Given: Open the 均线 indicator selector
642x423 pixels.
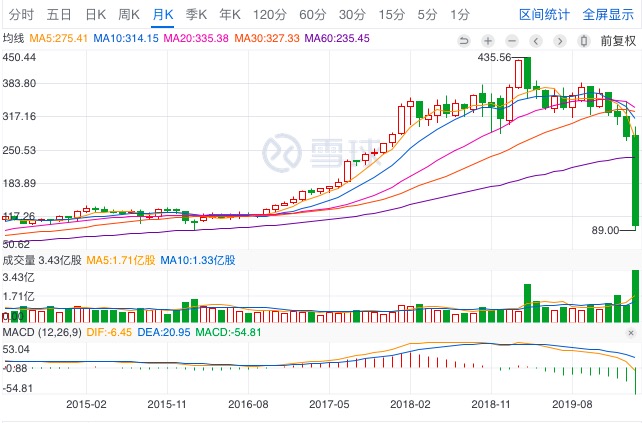Looking at the screenshot, I should [13, 38].
